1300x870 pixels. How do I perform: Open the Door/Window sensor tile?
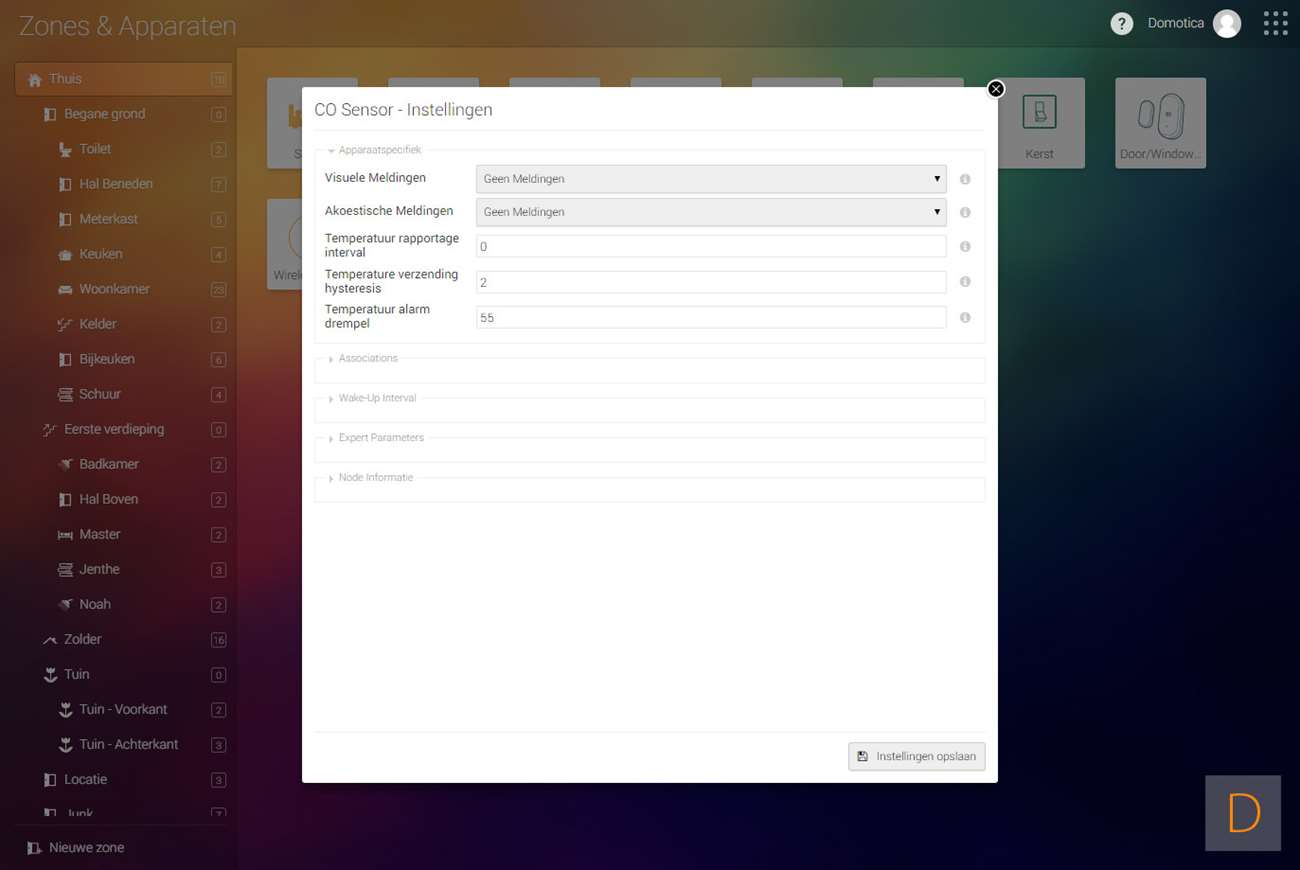(1160, 123)
